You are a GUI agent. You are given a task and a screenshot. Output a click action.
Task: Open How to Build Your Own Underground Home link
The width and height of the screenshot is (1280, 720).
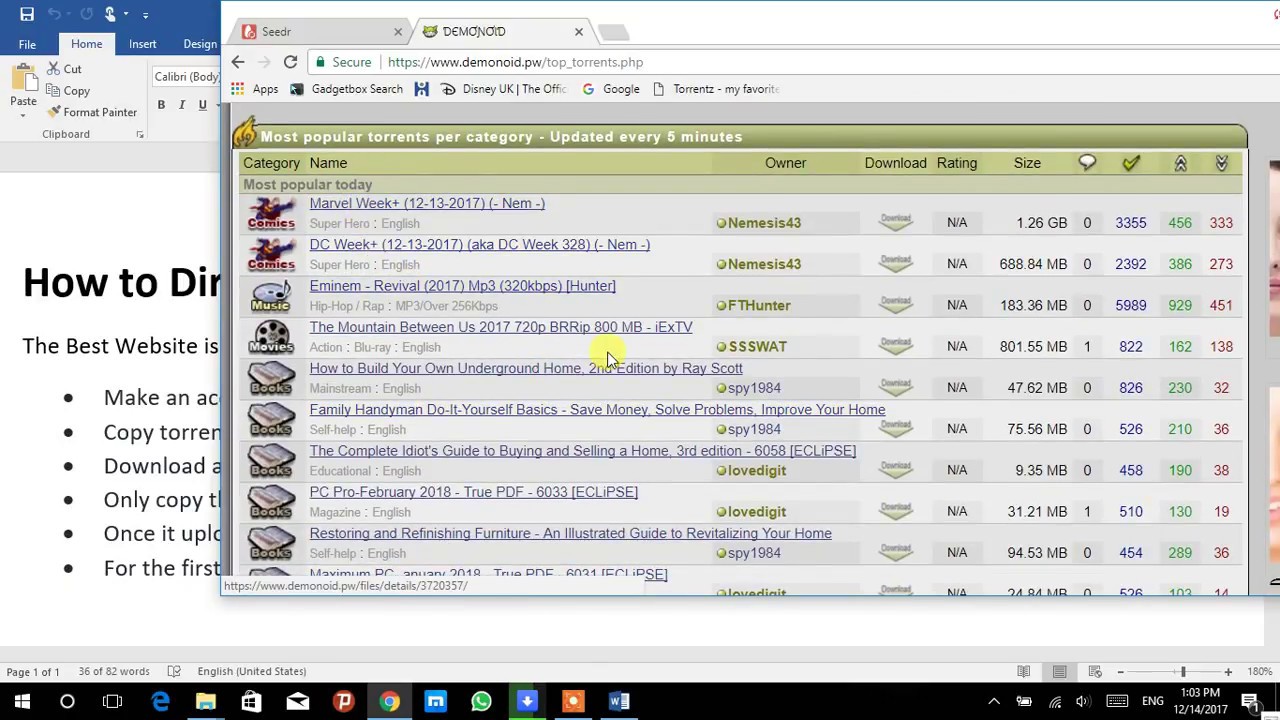click(526, 368)
